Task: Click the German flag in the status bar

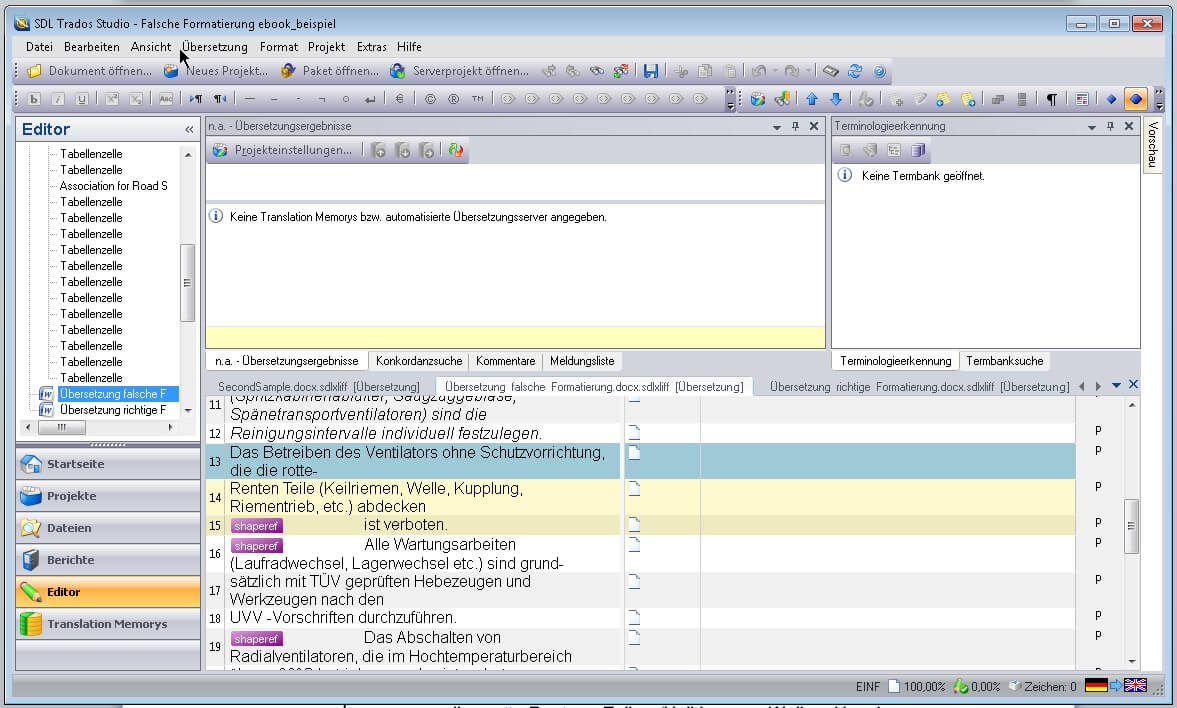Action: (x=1096, y=687)
